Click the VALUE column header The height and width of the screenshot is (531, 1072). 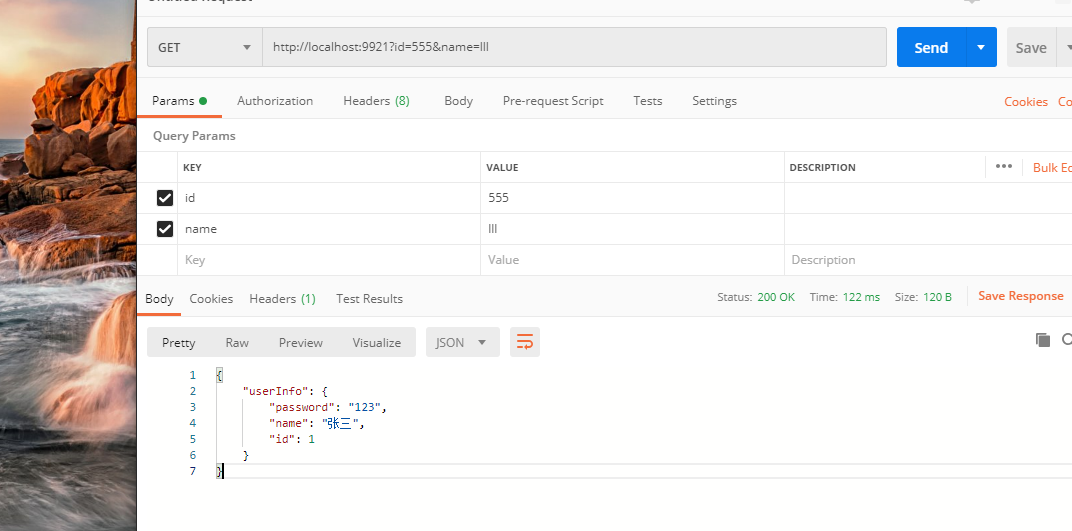click(x=502, y=167)
